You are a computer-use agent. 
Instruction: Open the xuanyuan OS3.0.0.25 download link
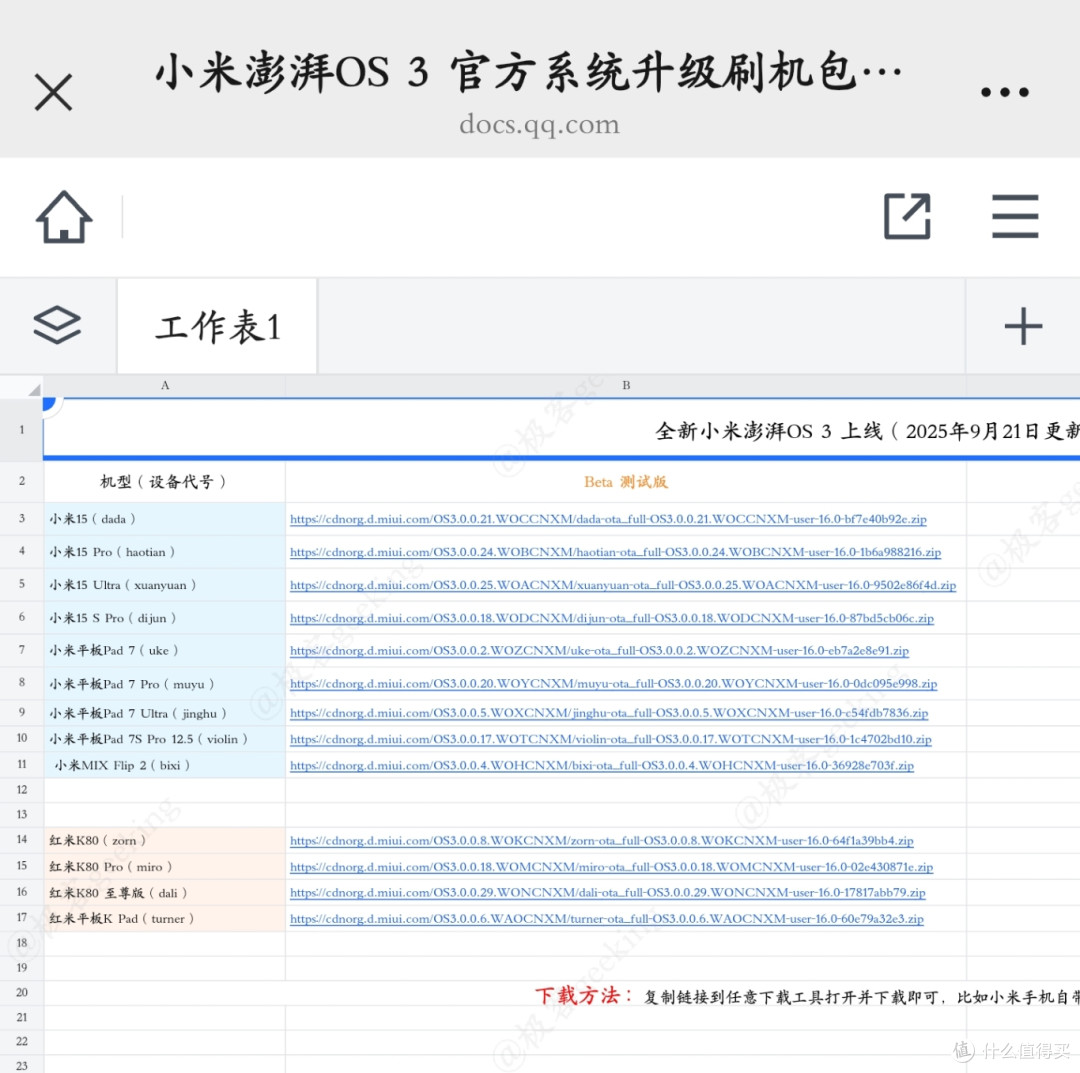pyautogui.click(x=623, y=585)
